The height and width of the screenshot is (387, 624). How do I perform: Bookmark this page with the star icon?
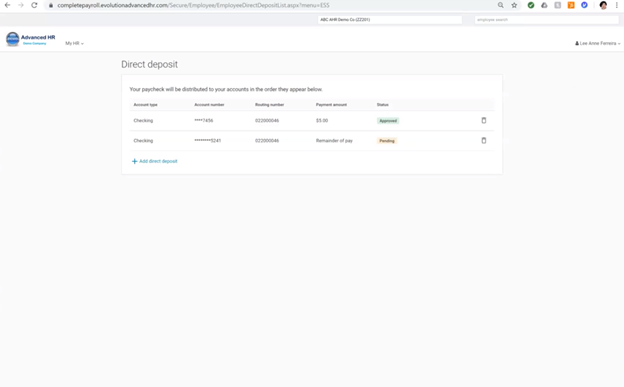point(514,5)
